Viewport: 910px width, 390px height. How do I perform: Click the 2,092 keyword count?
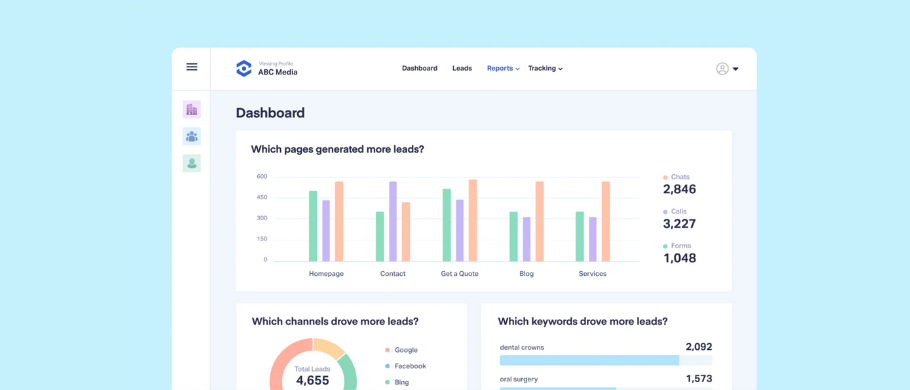(x=699, y=347)
